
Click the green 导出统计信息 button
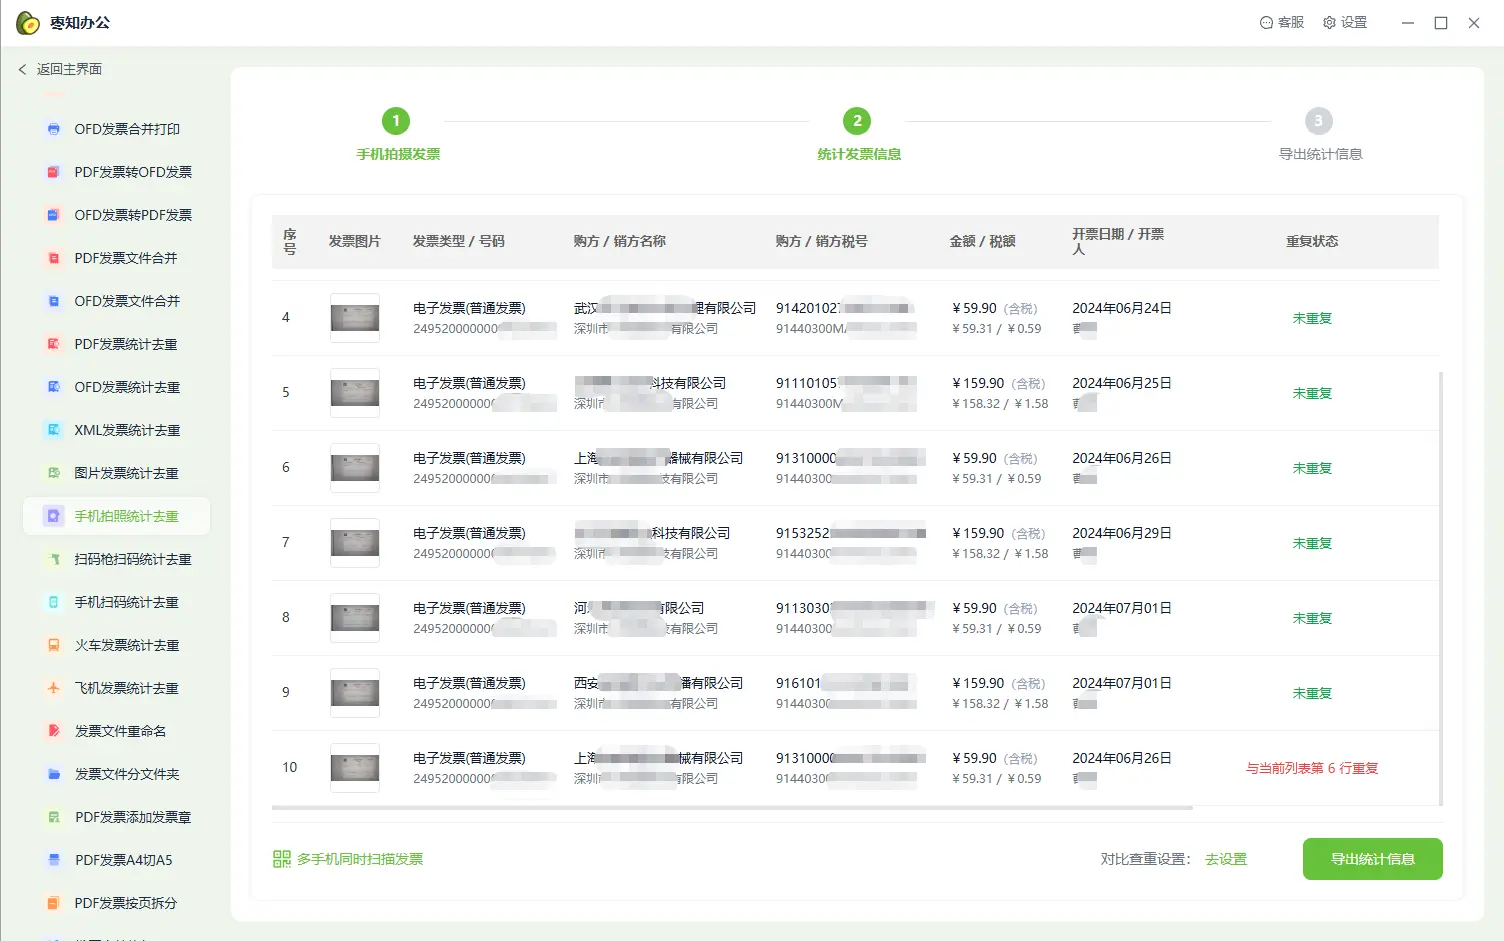point(1372,859)
